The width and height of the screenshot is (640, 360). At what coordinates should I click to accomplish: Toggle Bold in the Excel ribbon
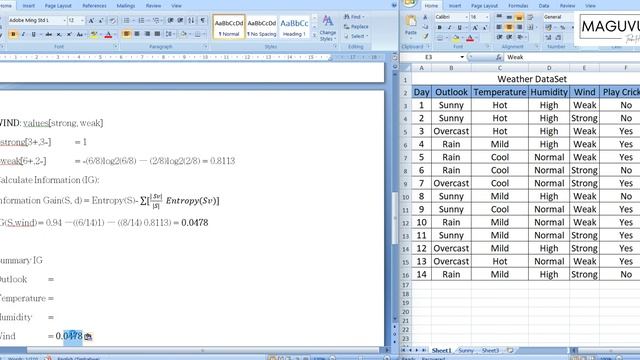[440, 28]
